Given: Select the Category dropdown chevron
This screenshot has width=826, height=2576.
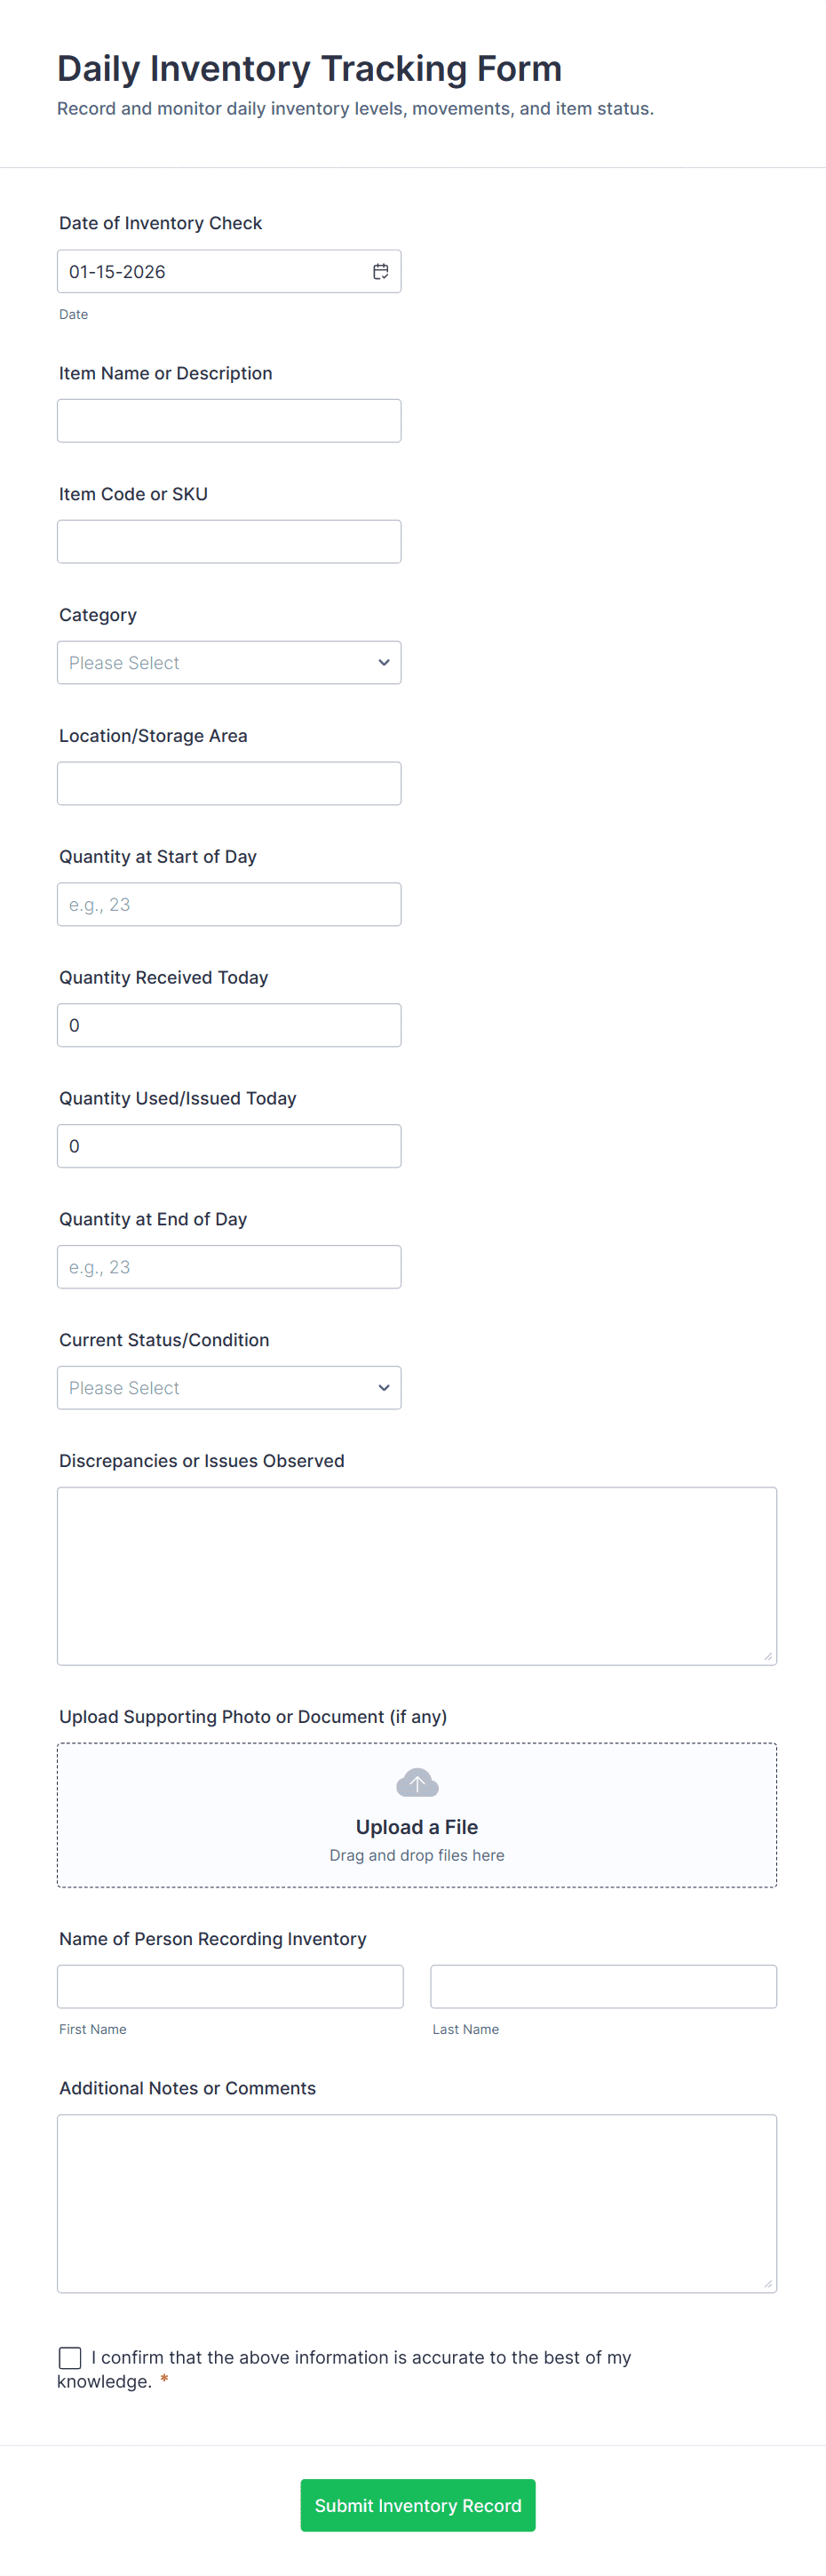Looking at the screenshot, I should [384, 662].
